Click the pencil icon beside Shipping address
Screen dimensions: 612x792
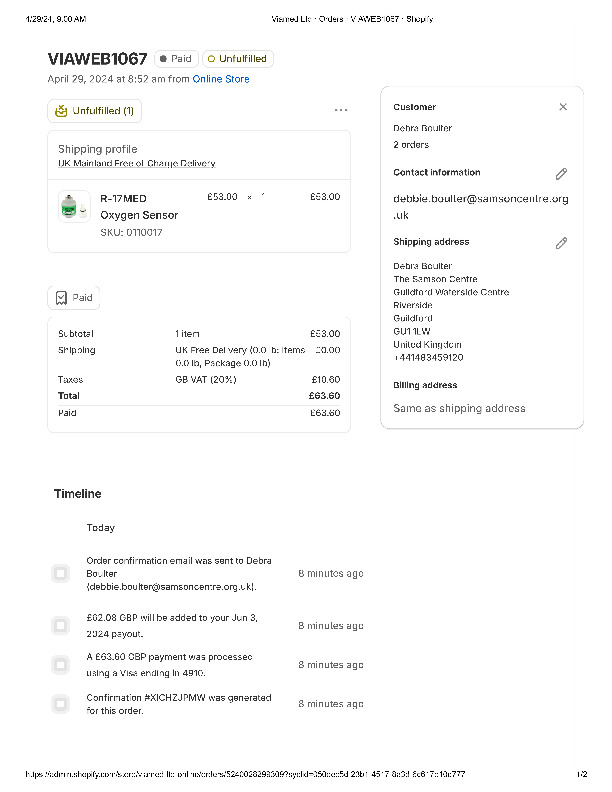[561, 243]
